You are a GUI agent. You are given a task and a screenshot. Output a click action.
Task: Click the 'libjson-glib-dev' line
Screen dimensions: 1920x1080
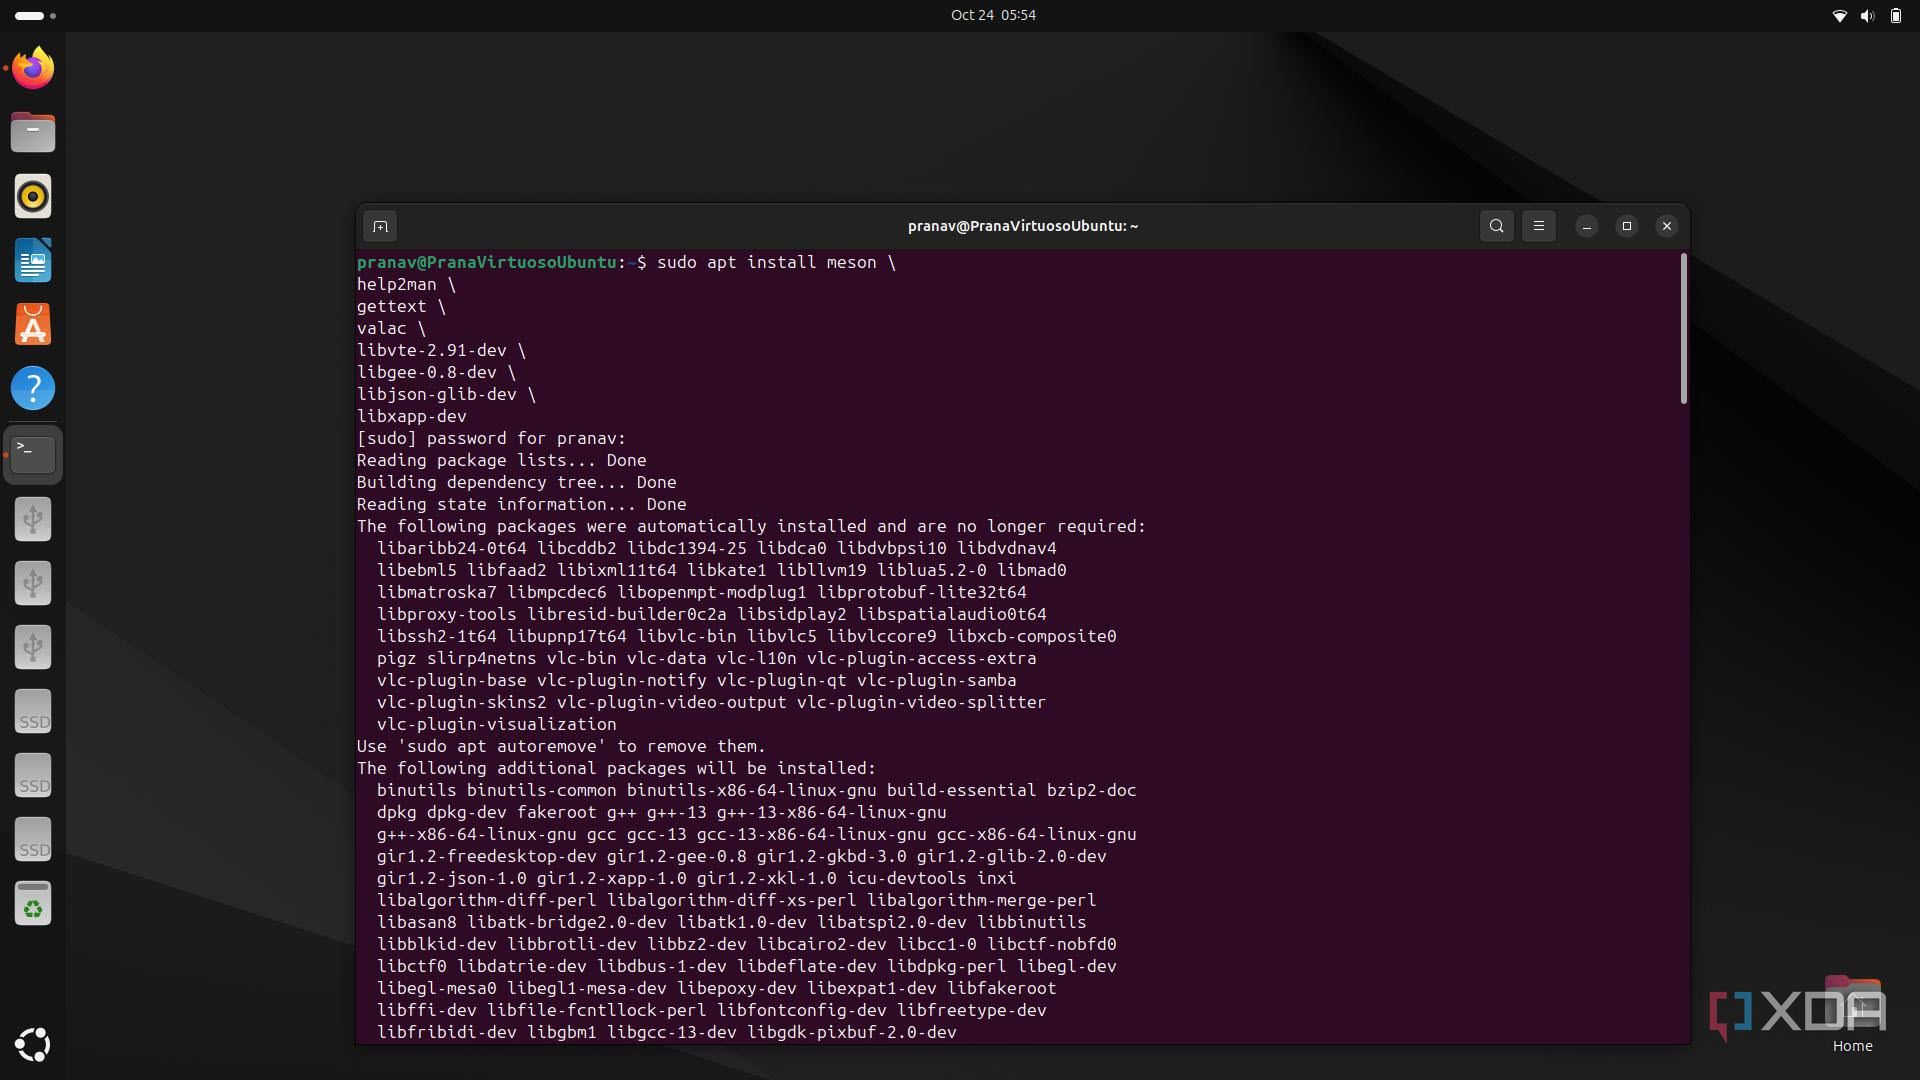(446, 394)
